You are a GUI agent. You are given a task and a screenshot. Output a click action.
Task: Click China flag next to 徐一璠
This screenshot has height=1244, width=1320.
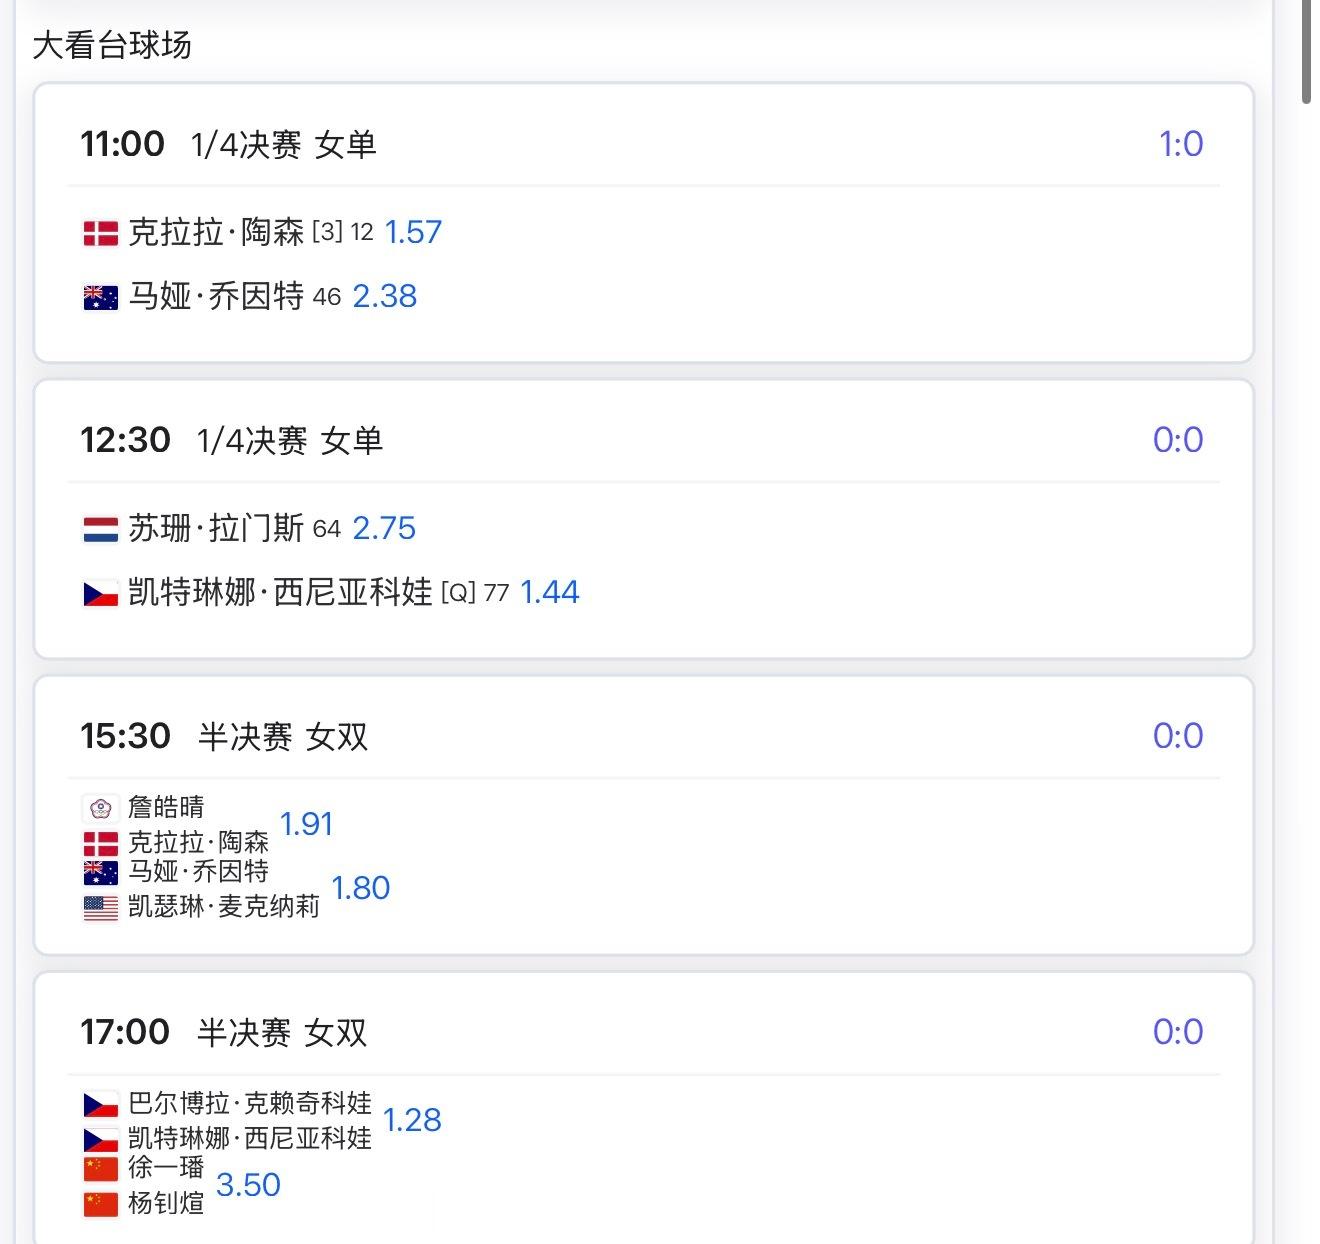pyautogui.click(x=100, y=1168)
